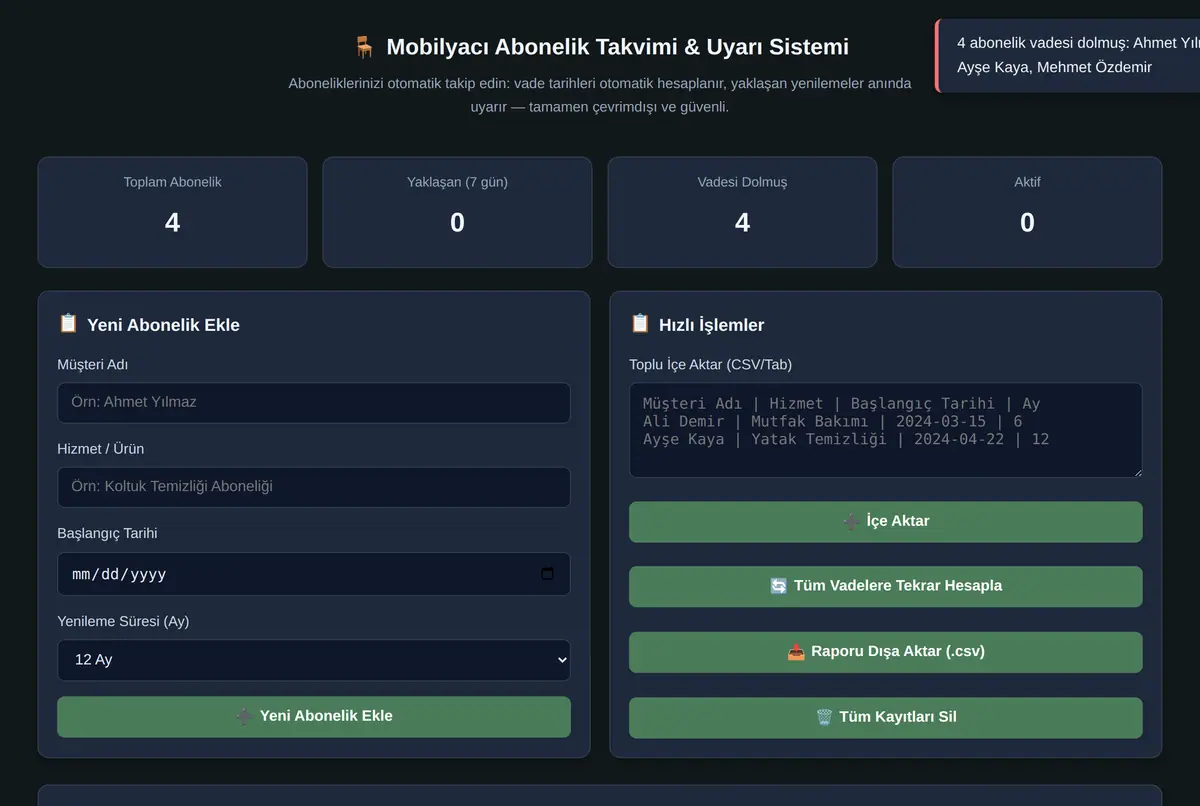Click the expired subscriptions notification toast
Image resolution: width=1200 pixels, height=806 pixels.
(1068, 56)
